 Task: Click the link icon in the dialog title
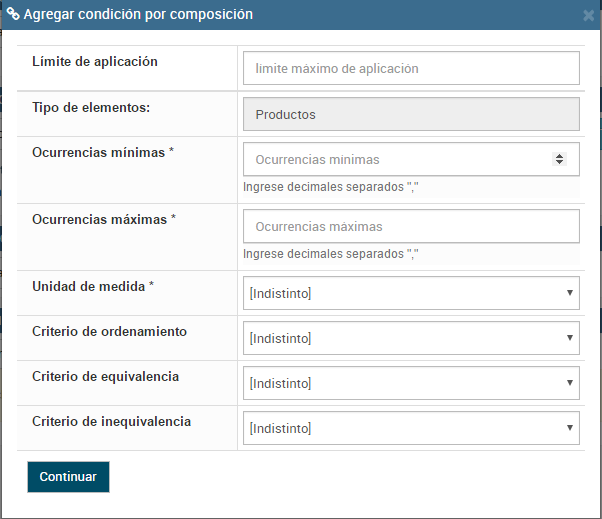coord(13,15)
